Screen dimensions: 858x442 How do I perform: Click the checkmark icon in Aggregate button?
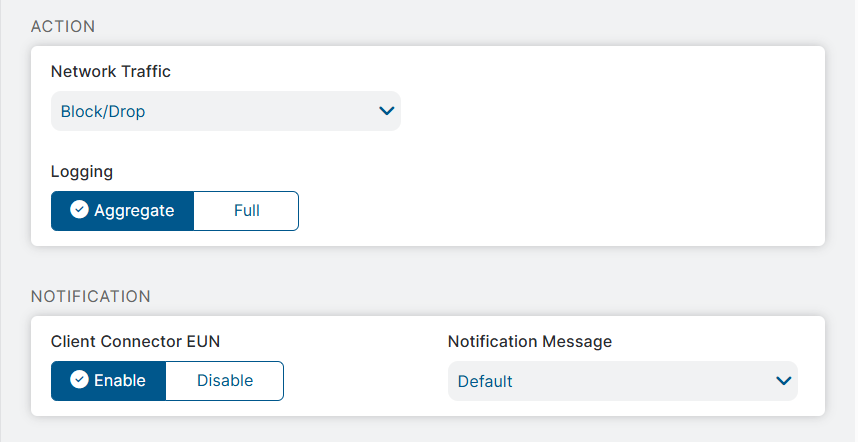80,211
